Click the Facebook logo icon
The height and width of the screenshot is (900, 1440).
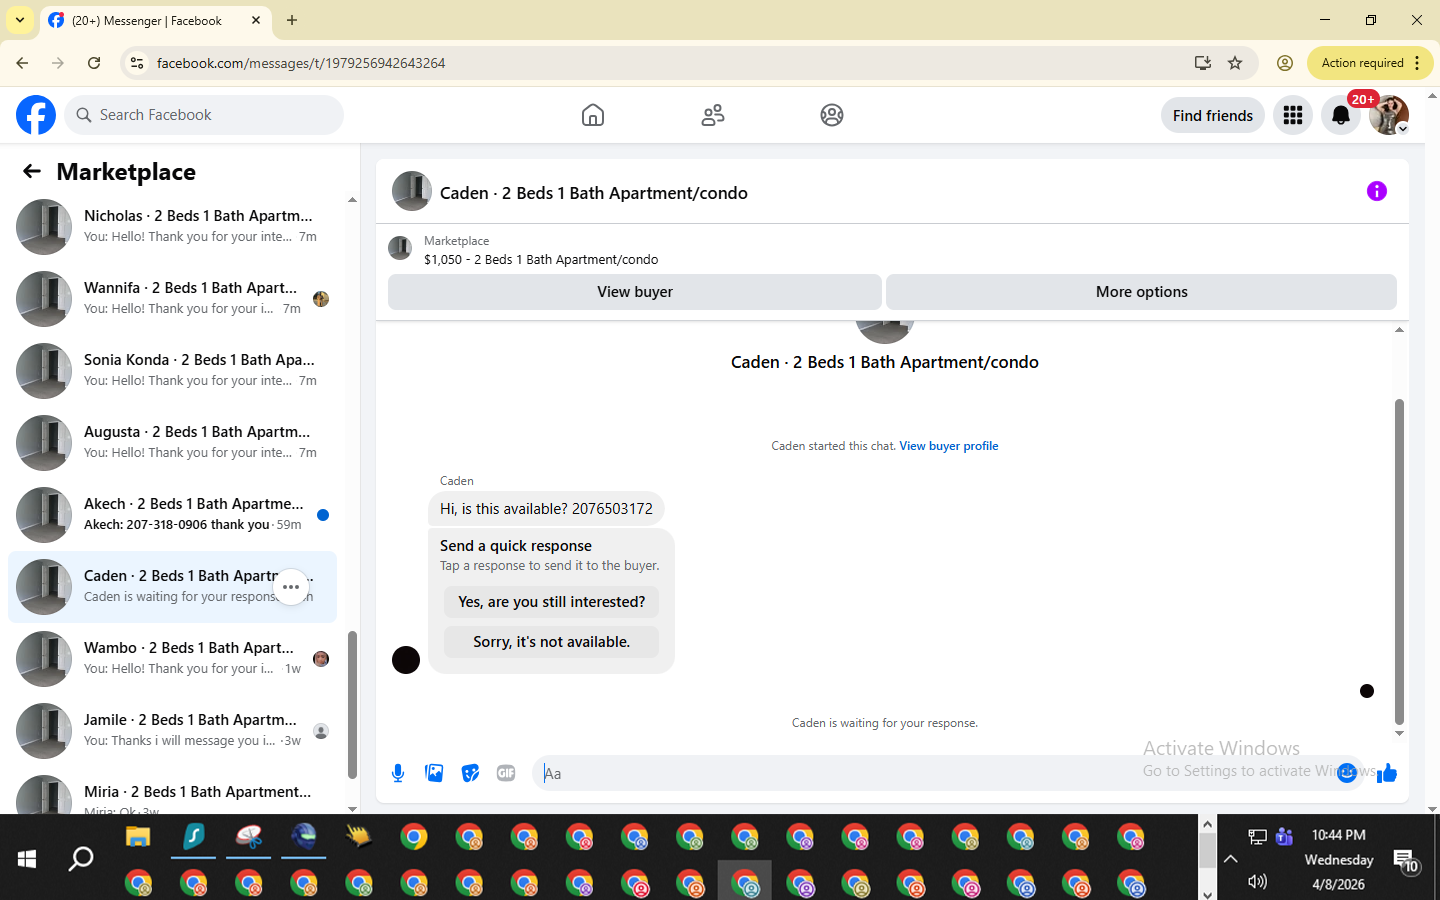click(36, 115)
